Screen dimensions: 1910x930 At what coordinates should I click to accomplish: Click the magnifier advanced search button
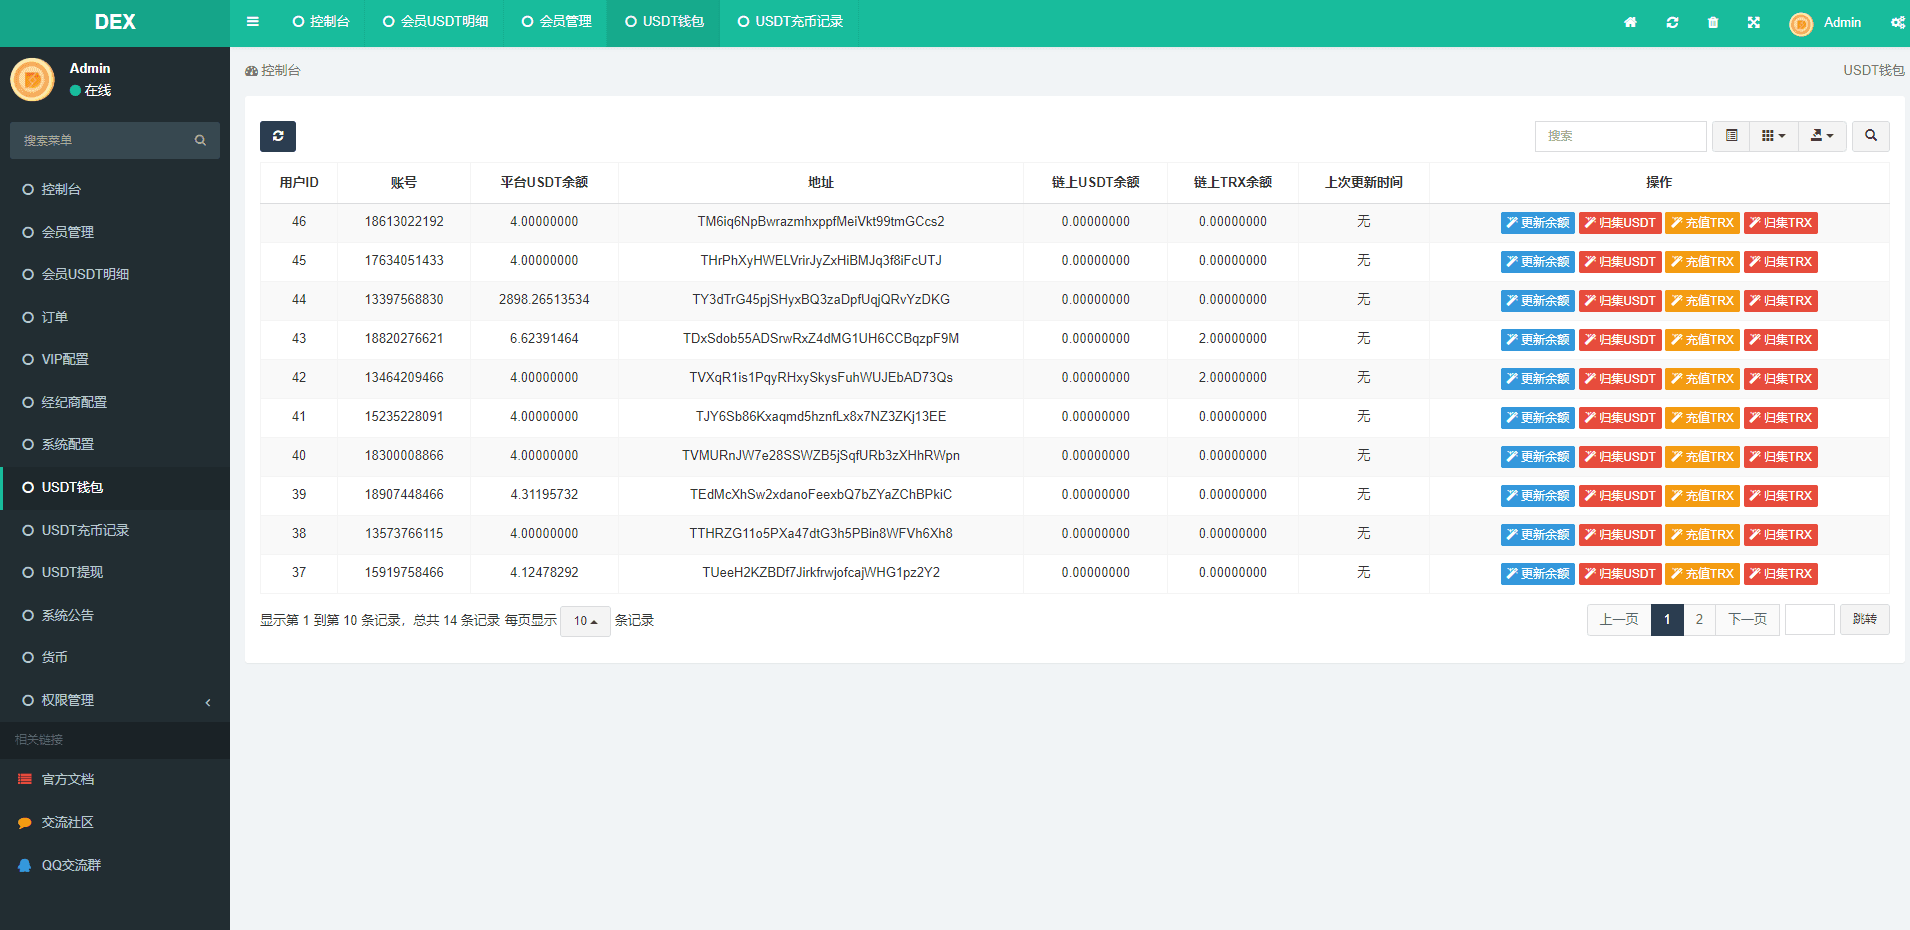click(1870, 136)
